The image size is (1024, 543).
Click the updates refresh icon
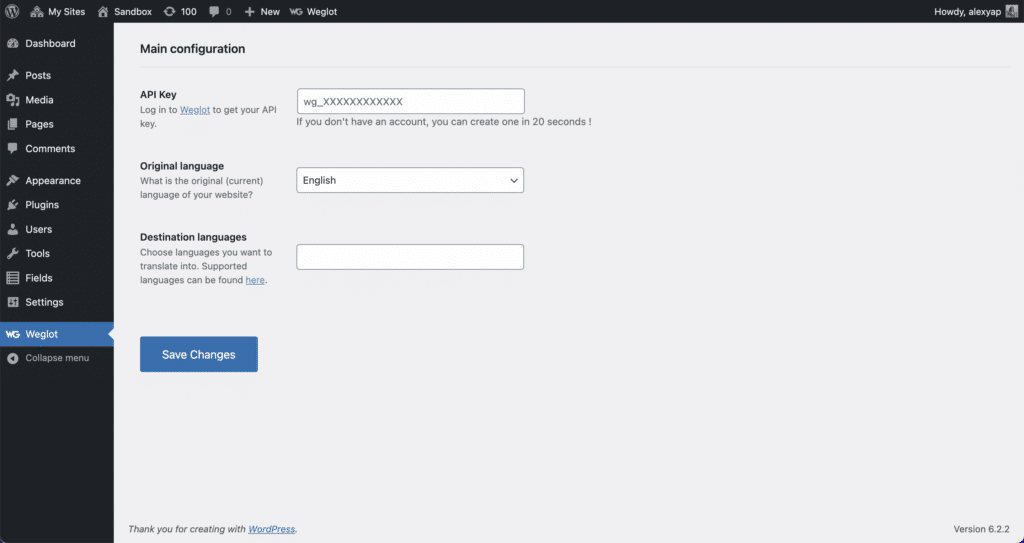click(169, 12)
